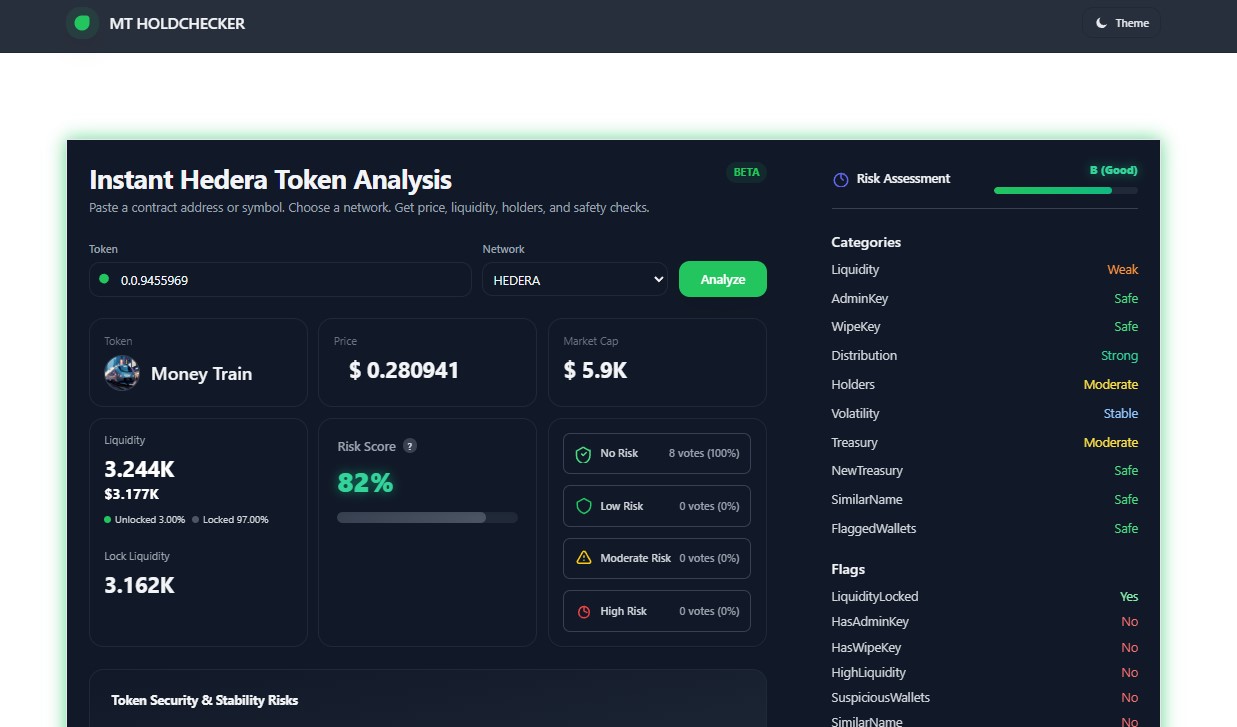
Task: Select HEDERA from the network combo box
Action: pos(575,279)
